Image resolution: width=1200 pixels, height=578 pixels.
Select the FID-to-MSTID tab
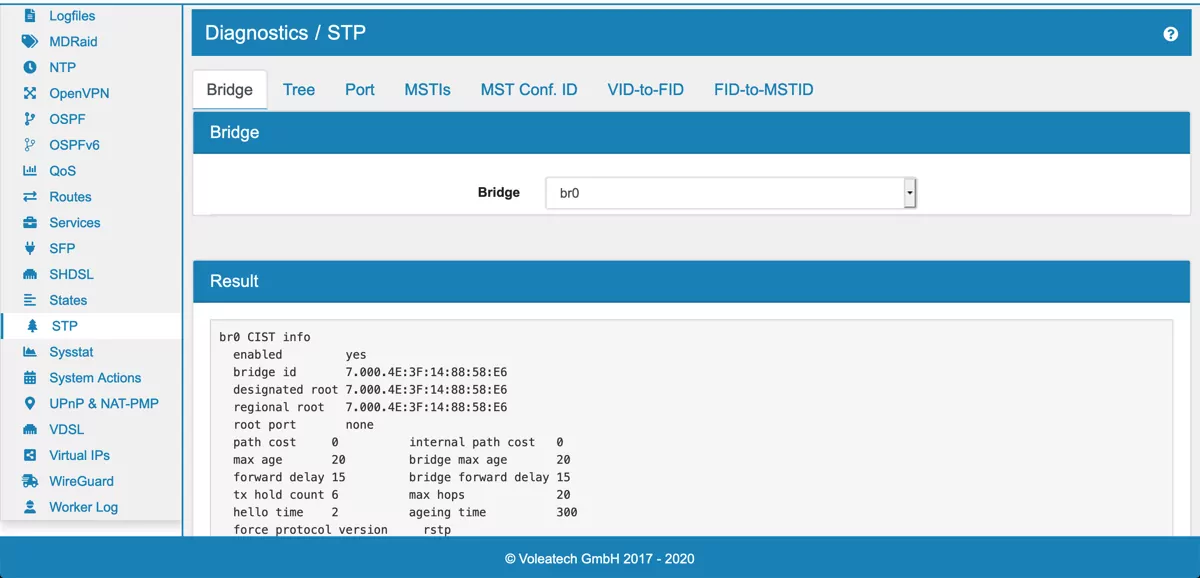point(763,89)
